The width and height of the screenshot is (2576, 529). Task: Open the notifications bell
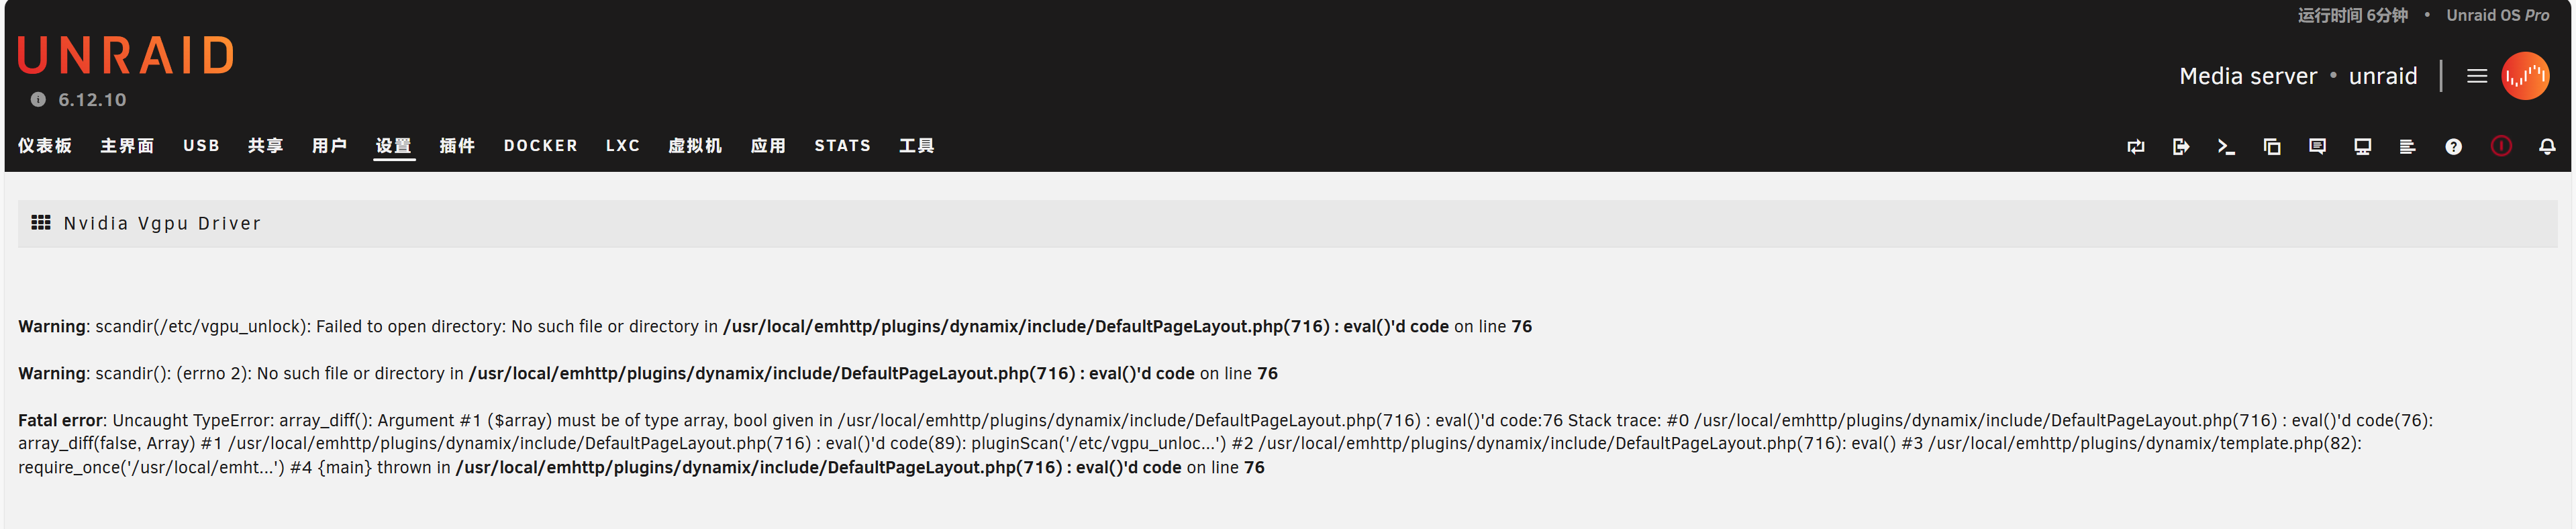point(2547,147)
